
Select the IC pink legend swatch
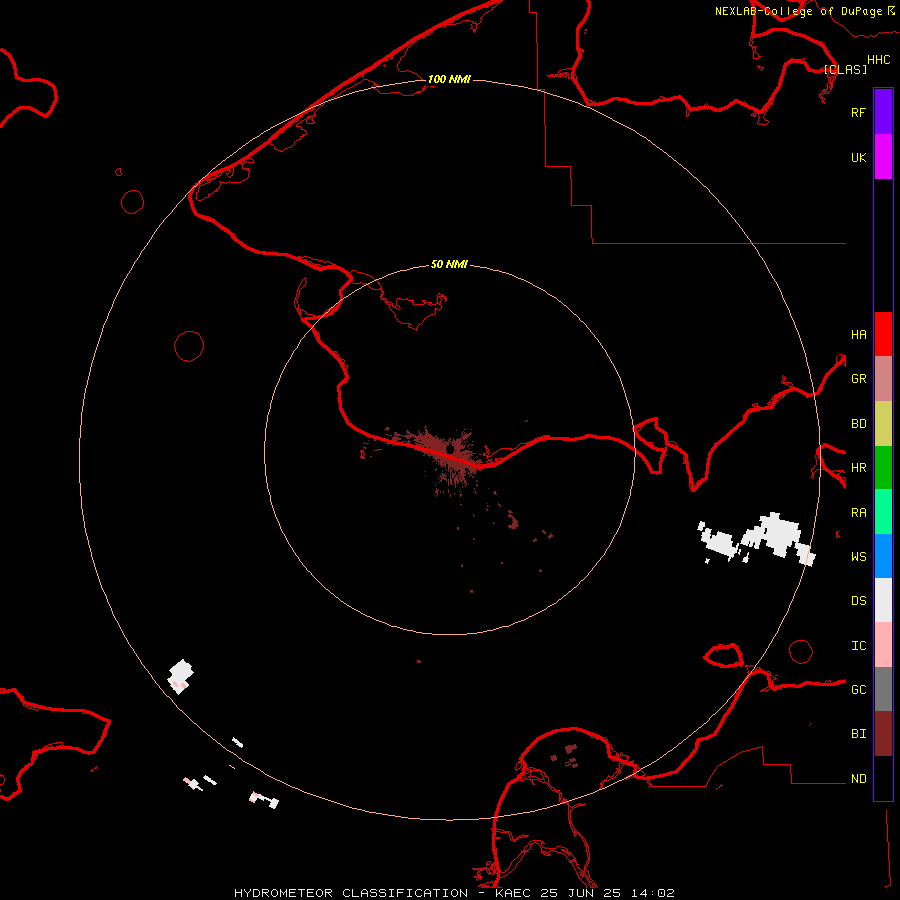point(883,645)
